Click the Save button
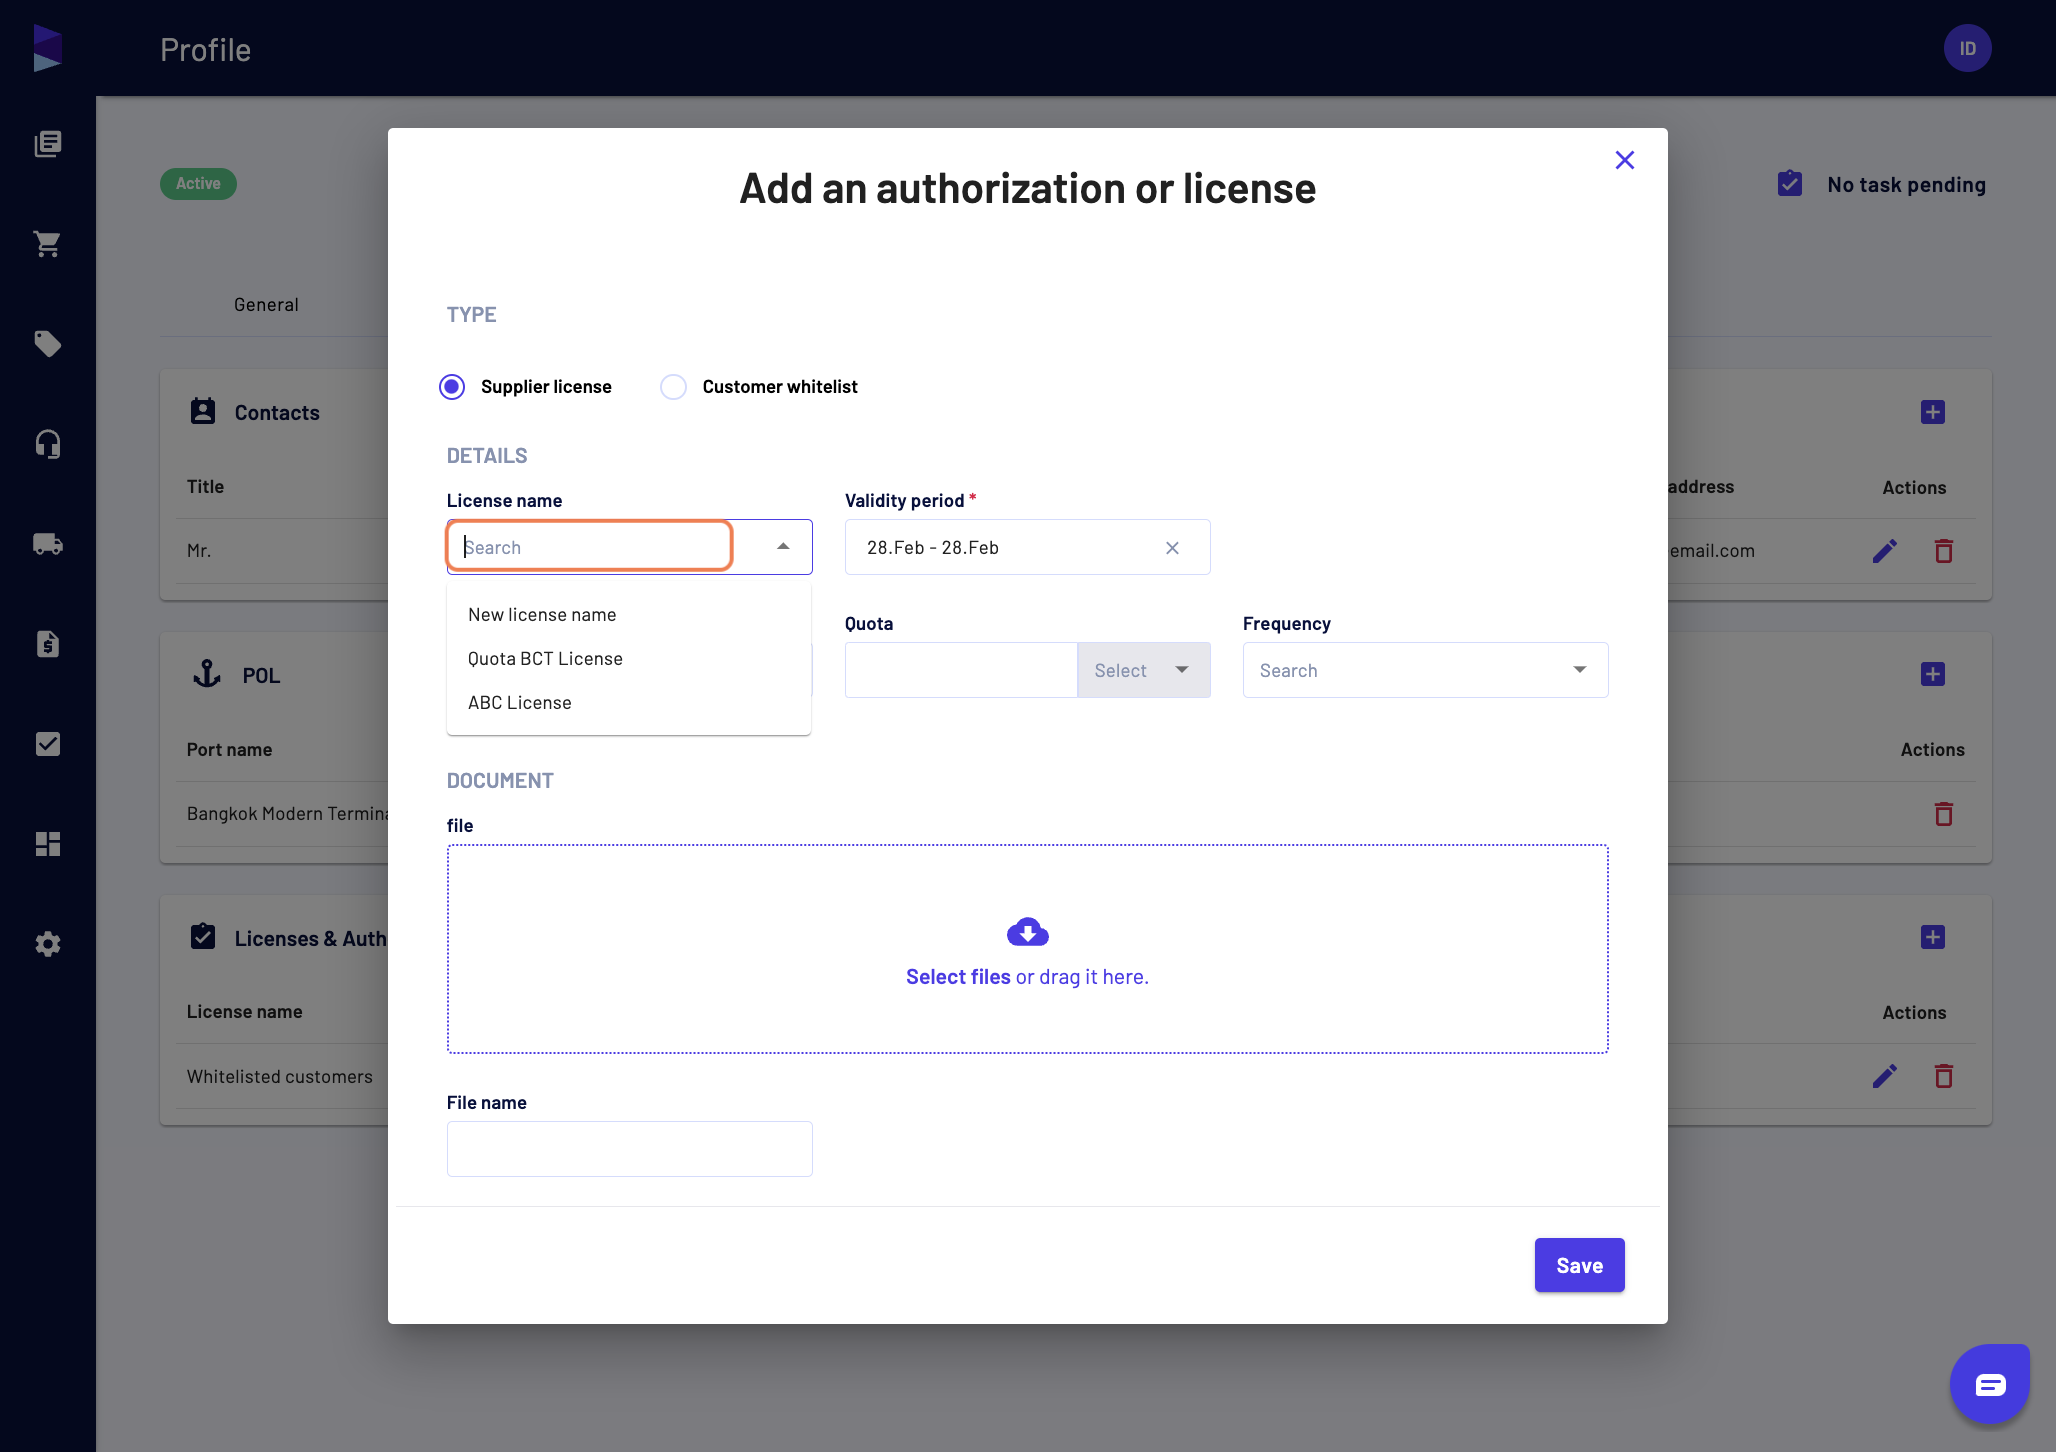The height and width of the screenshot is (1452, 2056). (x=1580, y=1265)
